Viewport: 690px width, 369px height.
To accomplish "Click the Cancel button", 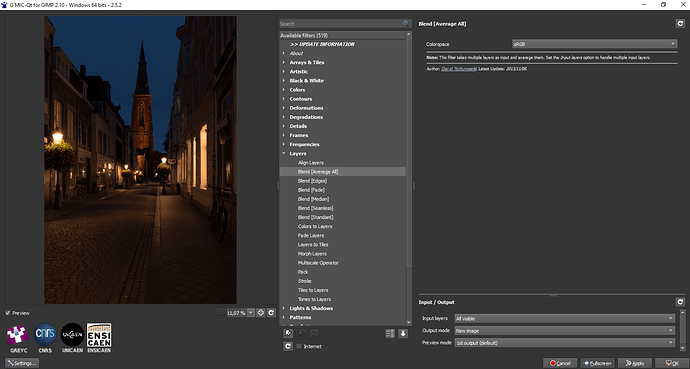I will [x=560, y=363].
